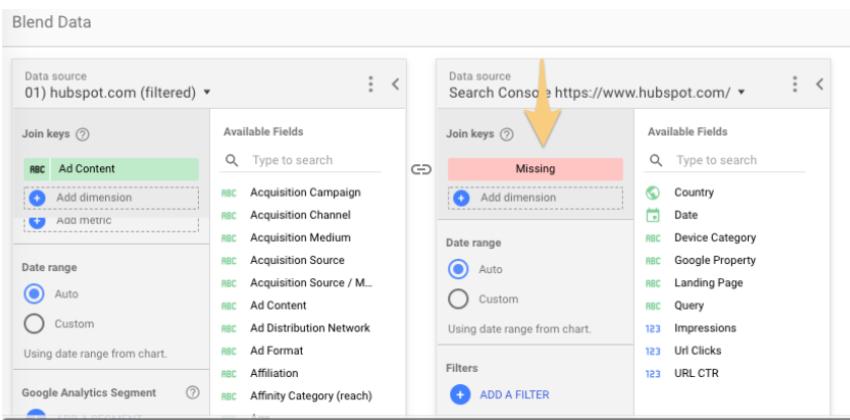This screenshot has width=850, height=420.
Task: Click the ABC type icon beside Ad Format
Action: (229, 352)
